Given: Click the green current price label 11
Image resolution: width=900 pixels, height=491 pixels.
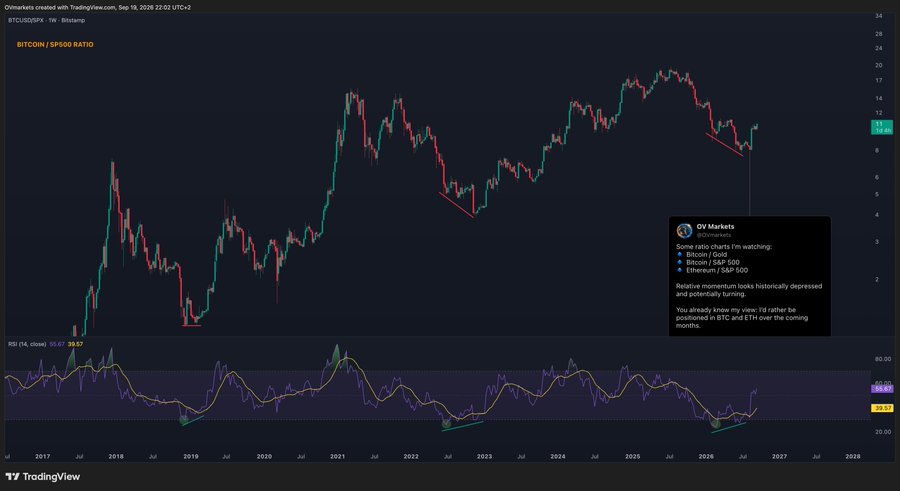Looking at the screenshot, I should coord(882,127).
